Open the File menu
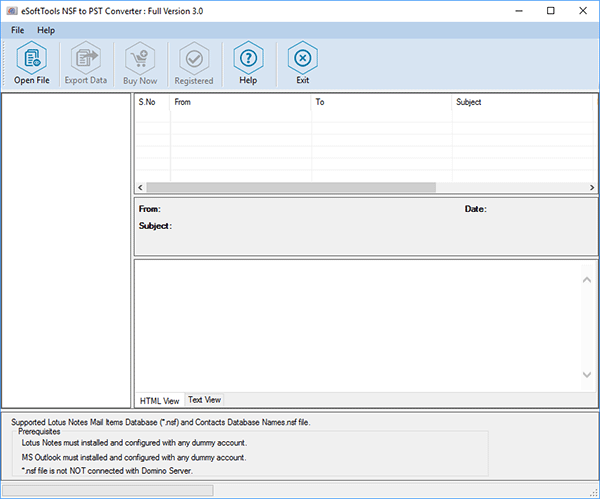This screenshot has height=499, width=600. [x=18, y=31]
